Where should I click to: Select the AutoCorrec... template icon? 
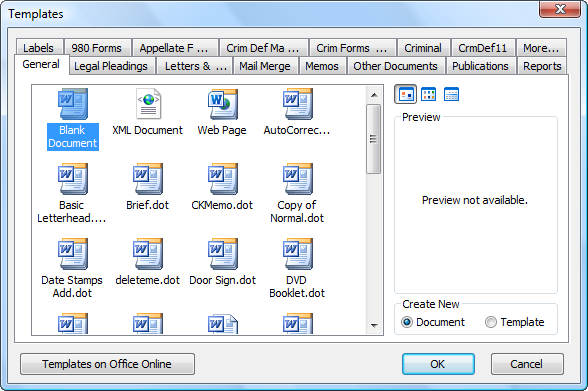[x=298, y=104]
